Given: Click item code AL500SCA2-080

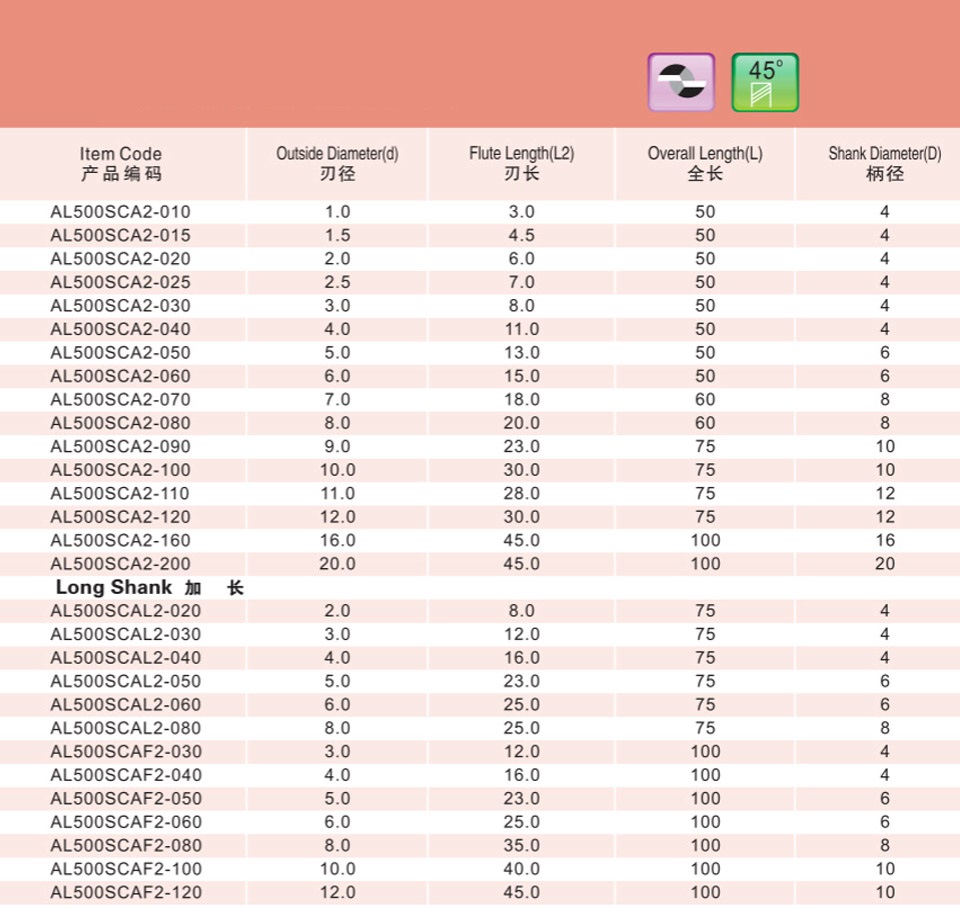Looking at the screenshot, I should pos(121,423).
